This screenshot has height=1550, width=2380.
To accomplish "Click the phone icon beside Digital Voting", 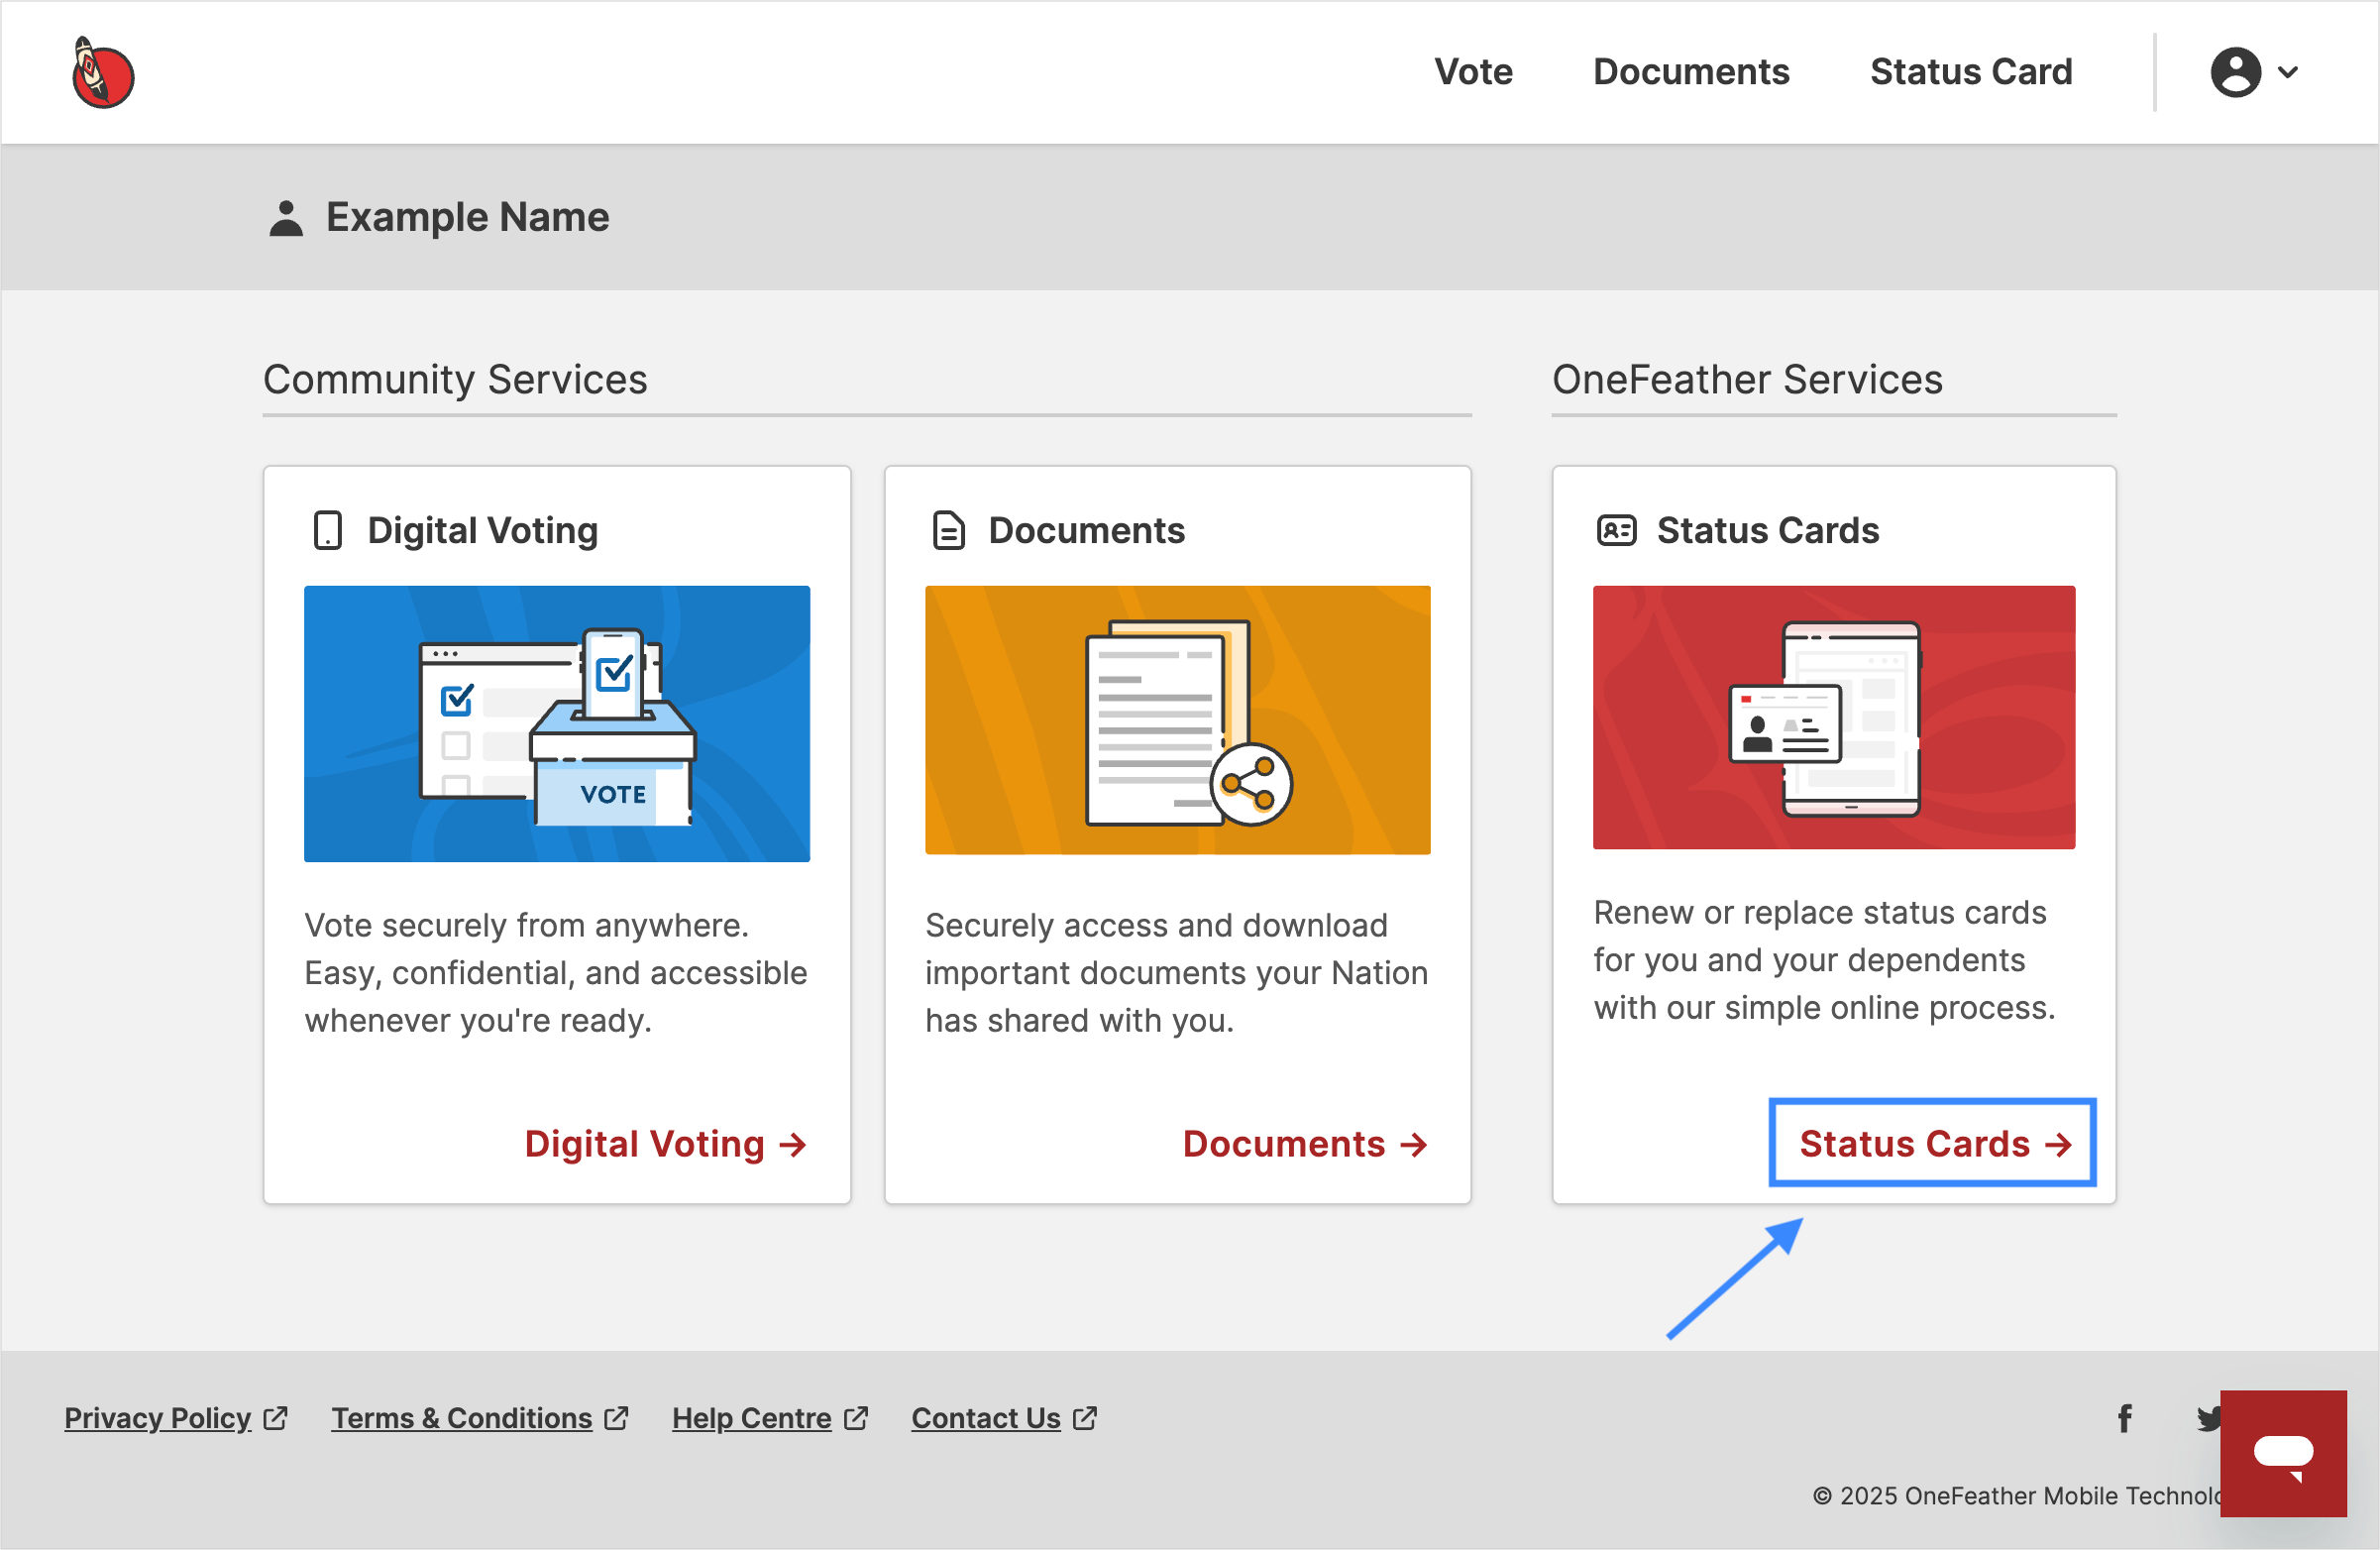I will click(327, 531).
